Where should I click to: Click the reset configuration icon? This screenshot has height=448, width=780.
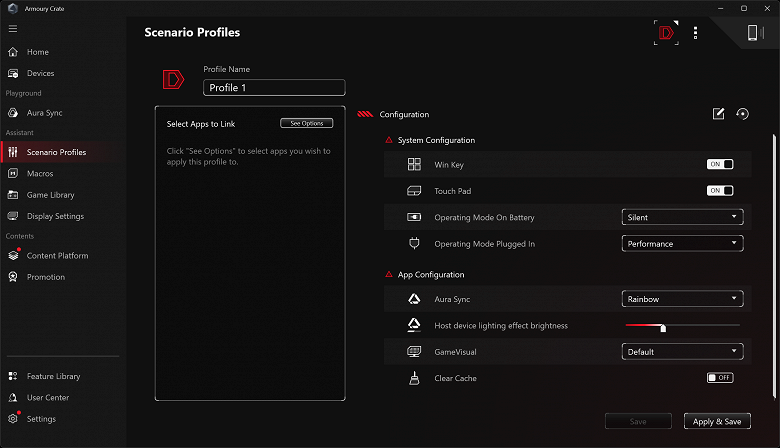tap(742, 114)
